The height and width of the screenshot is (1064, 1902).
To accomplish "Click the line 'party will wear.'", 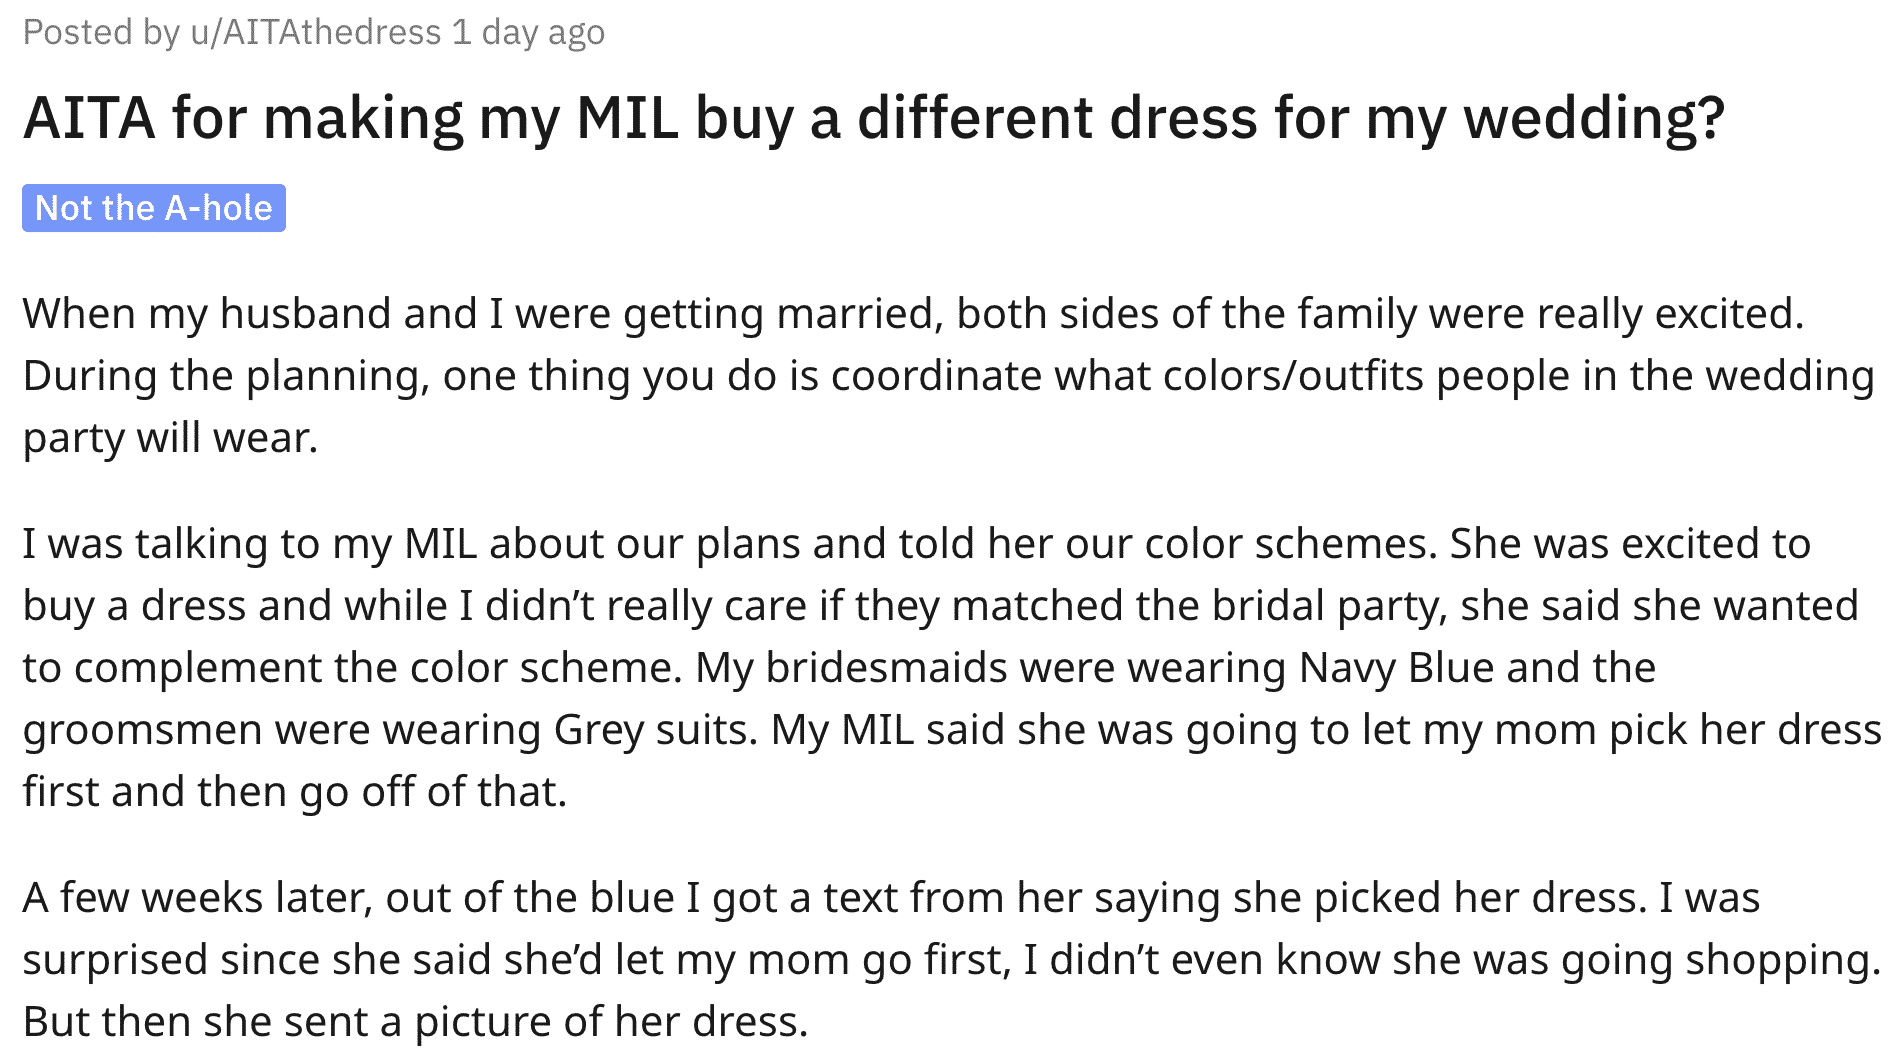I will 170,437.
